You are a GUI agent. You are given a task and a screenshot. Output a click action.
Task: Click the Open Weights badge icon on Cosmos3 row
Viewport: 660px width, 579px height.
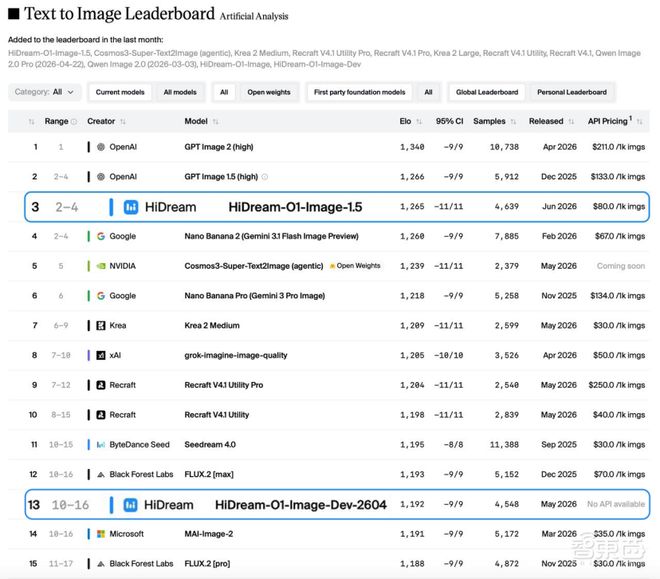click(332, 266)
